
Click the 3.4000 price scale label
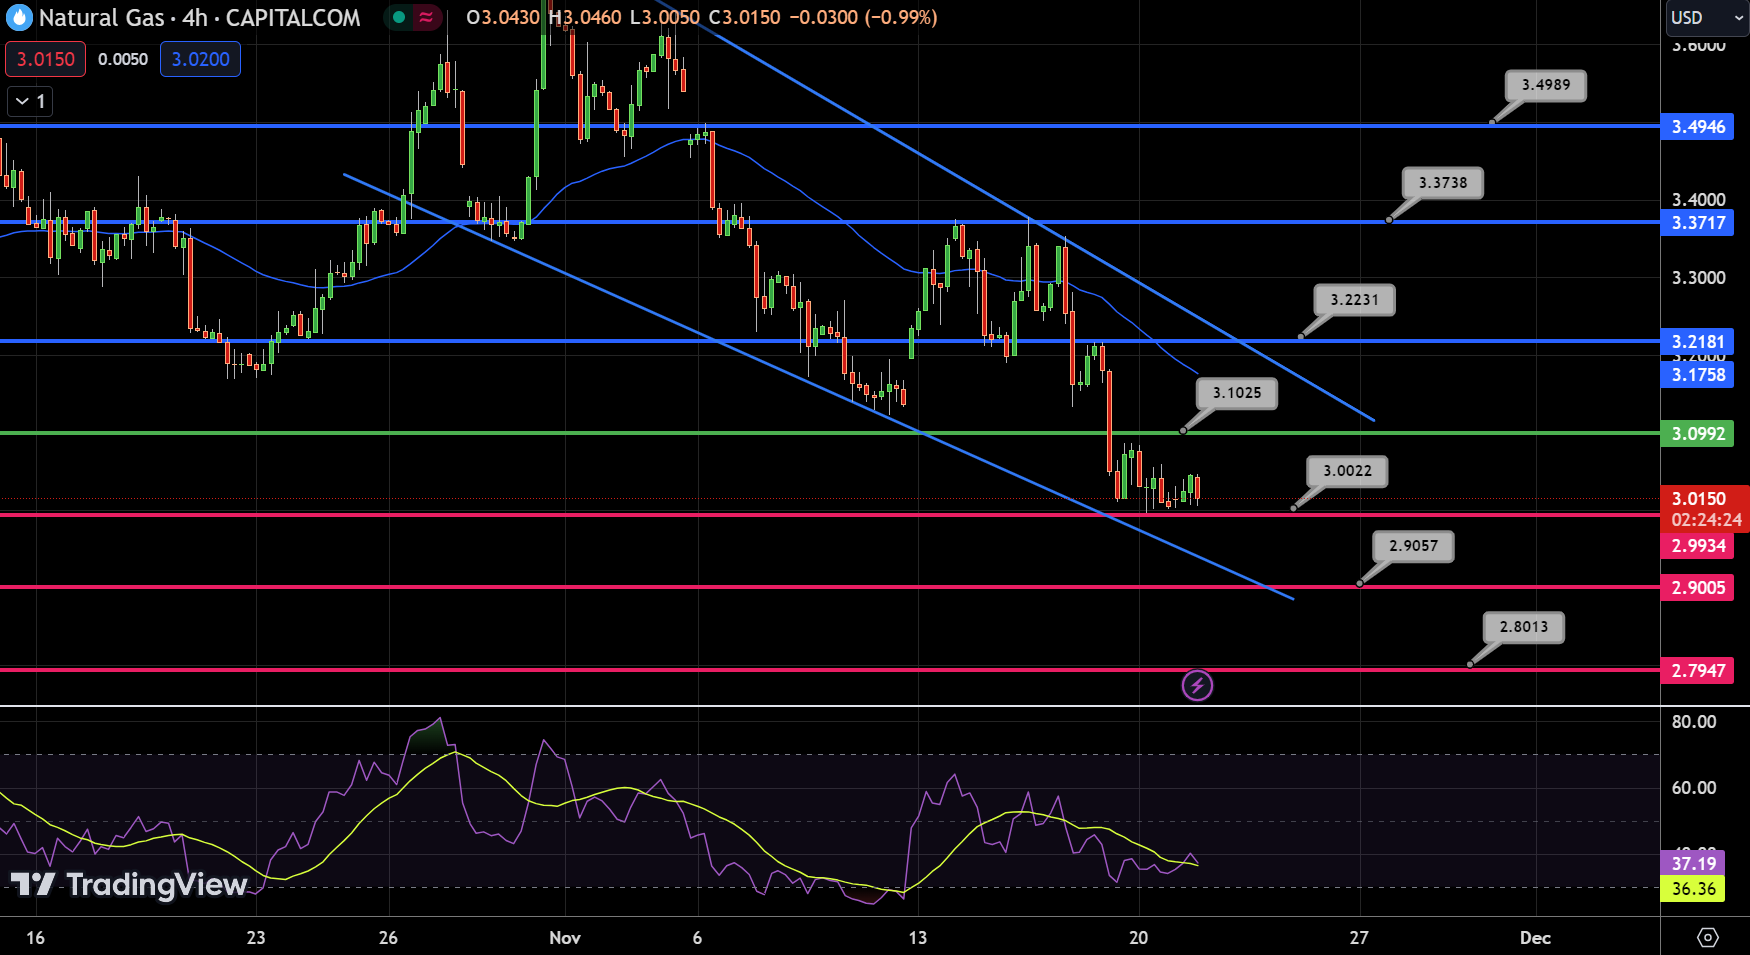pos(1698,200)
